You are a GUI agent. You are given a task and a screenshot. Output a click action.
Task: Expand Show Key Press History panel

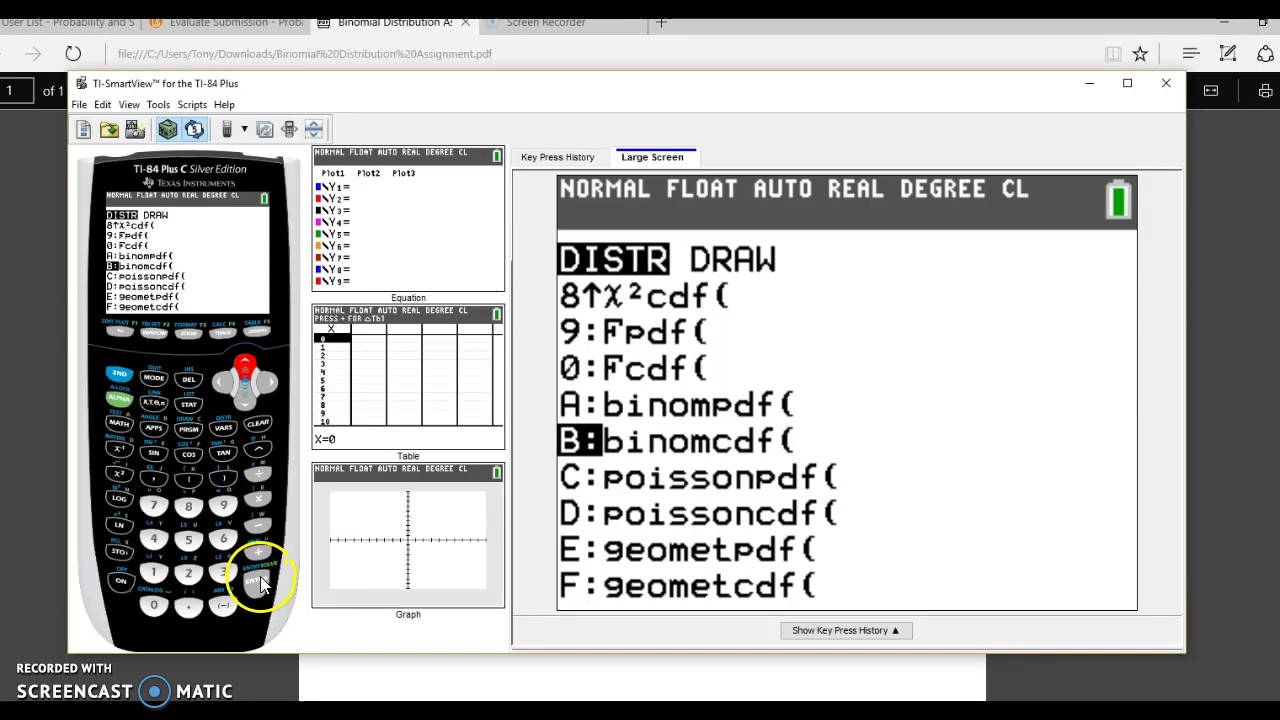tap(845, 630)
